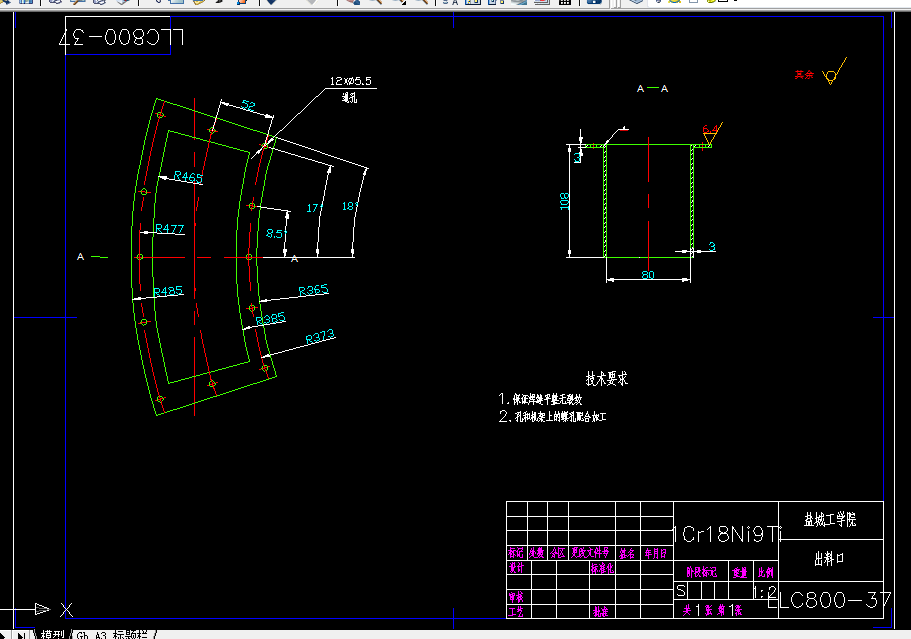Click the 1:2 scale value
Screen dimensions: 911x639
pyautogui.click(x=765, y=593)
